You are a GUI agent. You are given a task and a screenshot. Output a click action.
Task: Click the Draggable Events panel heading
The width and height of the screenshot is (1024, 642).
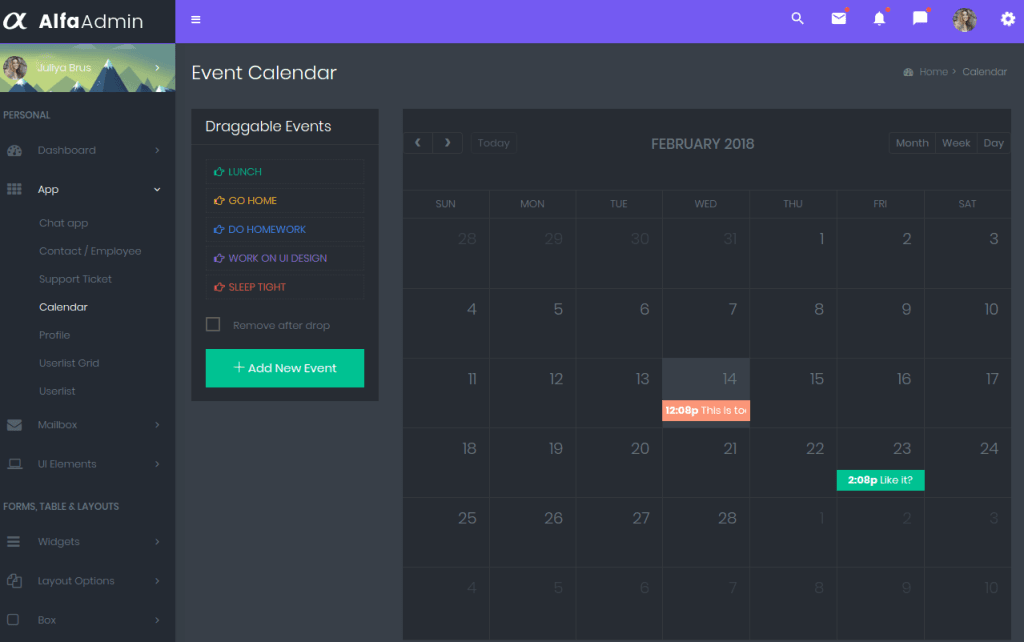[x=268, y=126]
